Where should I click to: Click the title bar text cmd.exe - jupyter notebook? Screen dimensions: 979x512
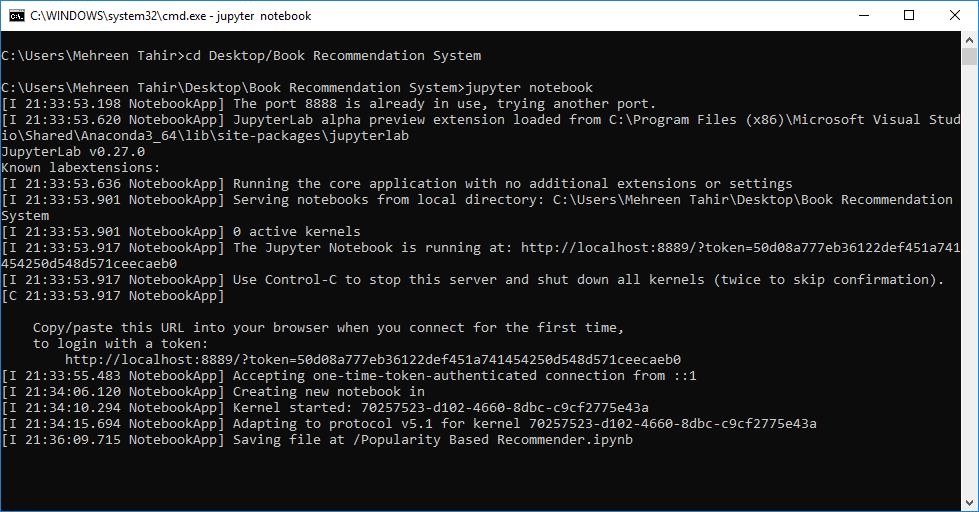coord(170,16)
